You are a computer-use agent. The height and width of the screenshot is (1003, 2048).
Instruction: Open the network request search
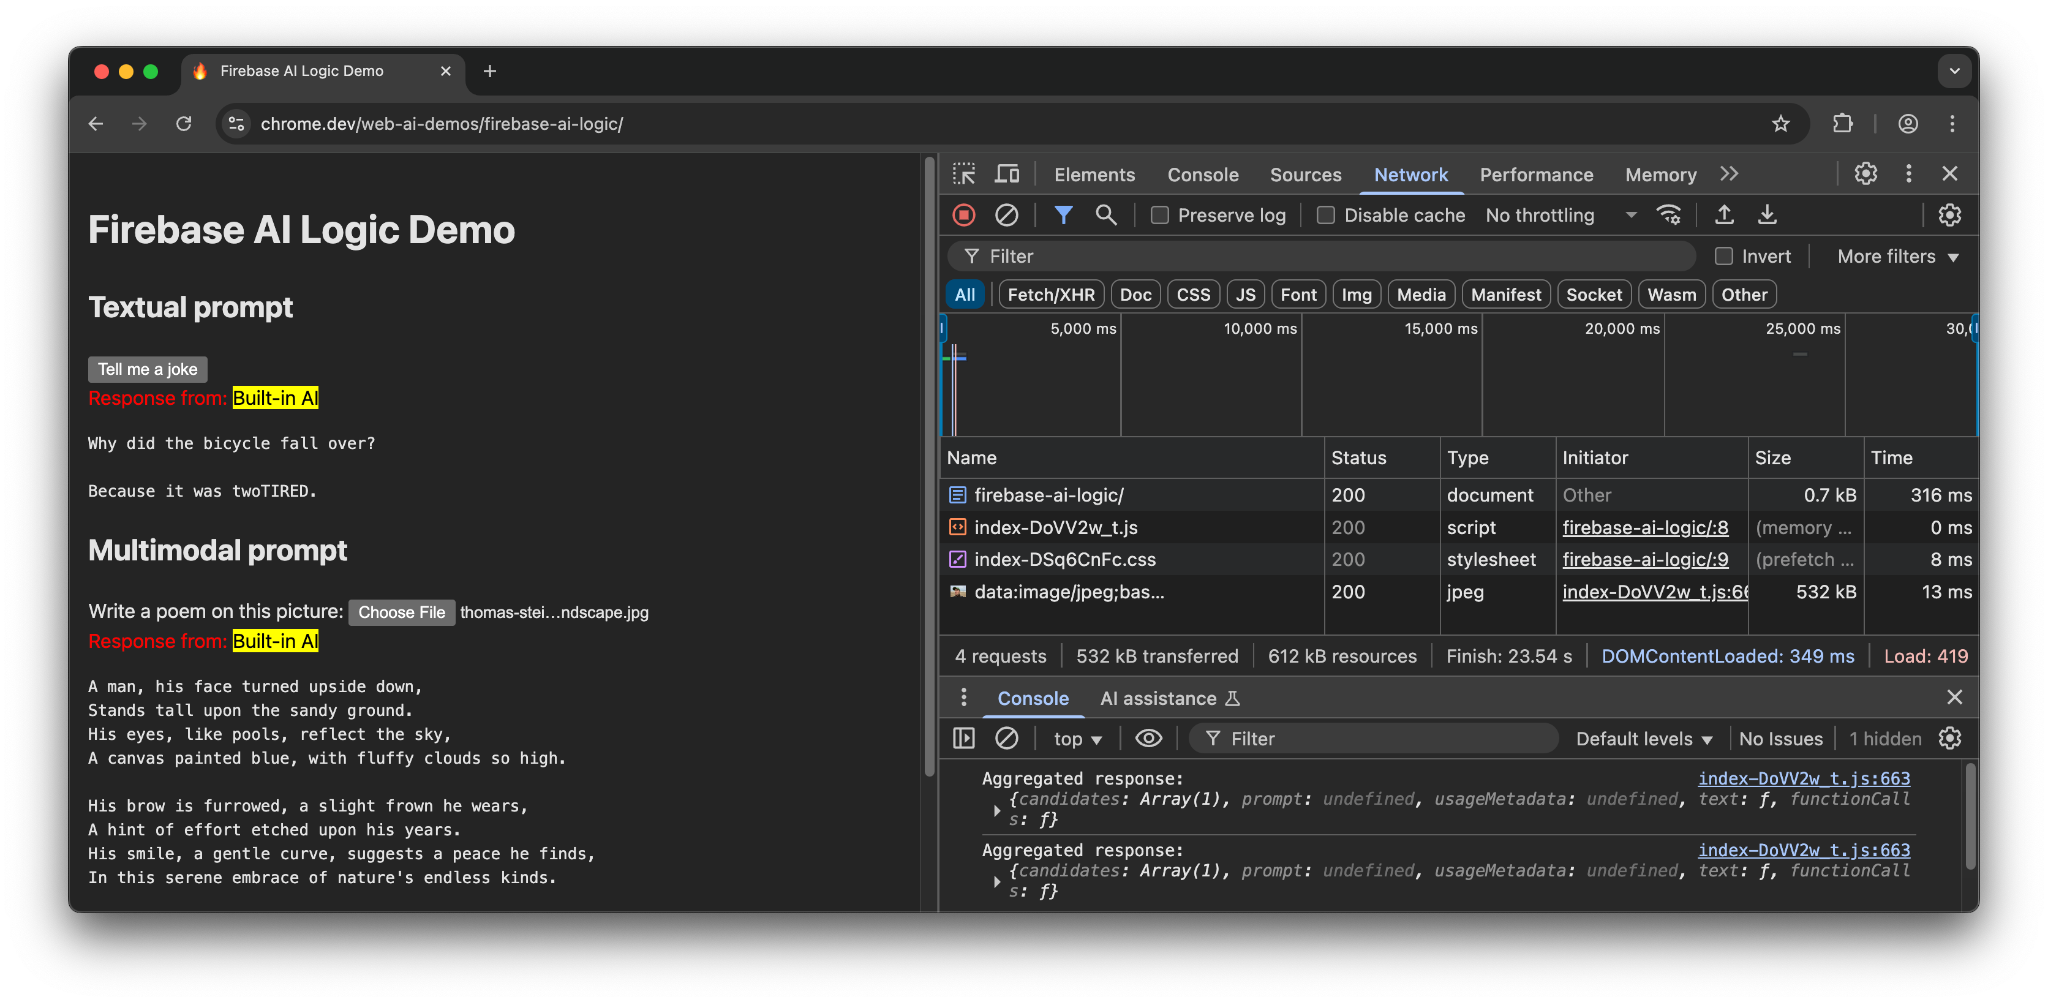(1105, 215)
